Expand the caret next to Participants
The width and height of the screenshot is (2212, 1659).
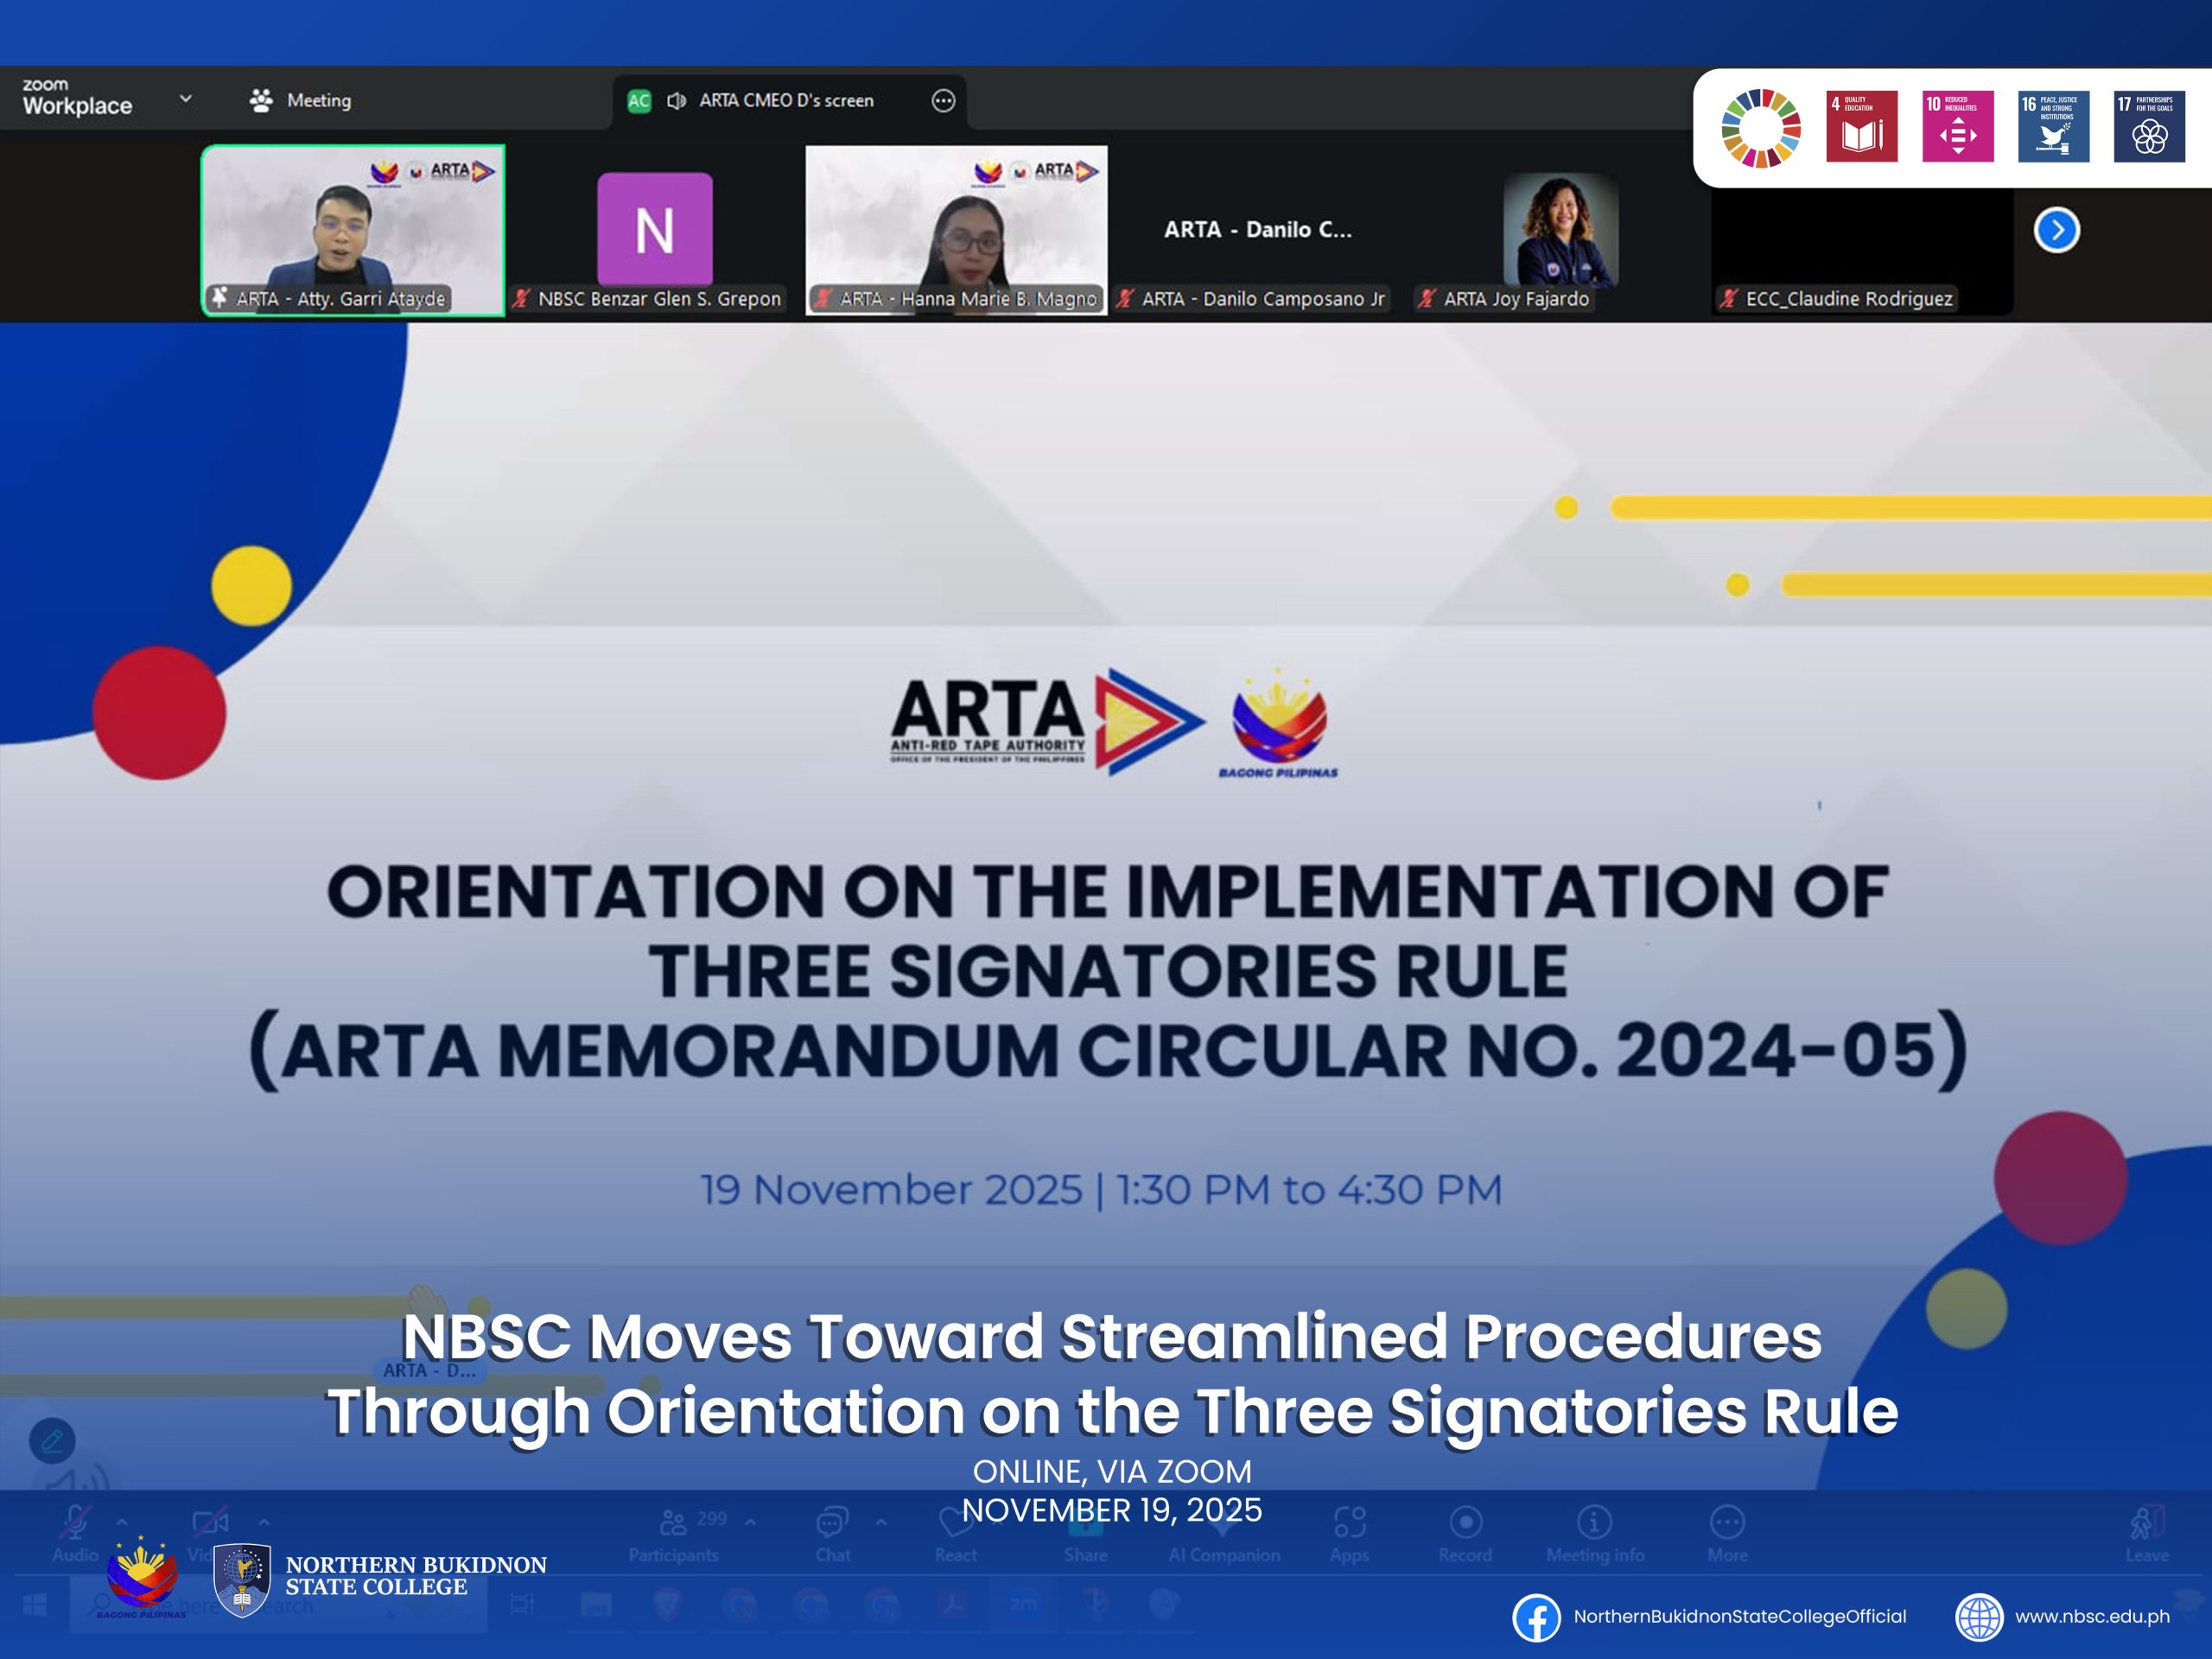tap(750, 1522)
